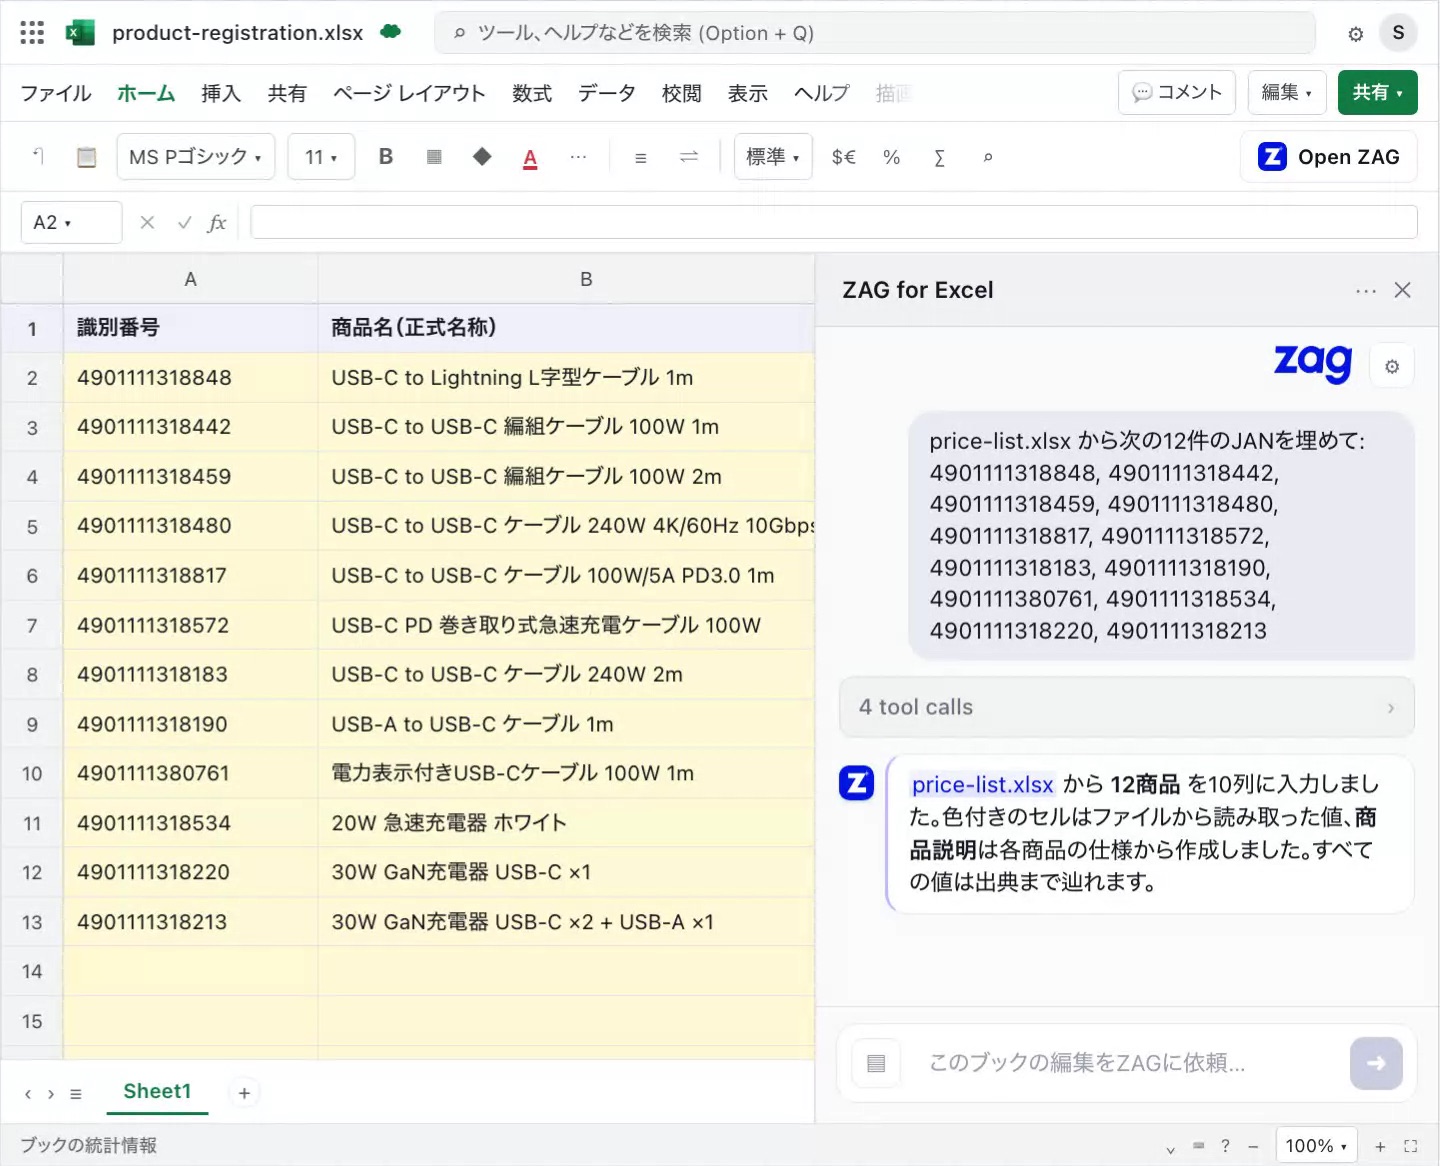Open the A2 name box dropdown

[72, 222]
